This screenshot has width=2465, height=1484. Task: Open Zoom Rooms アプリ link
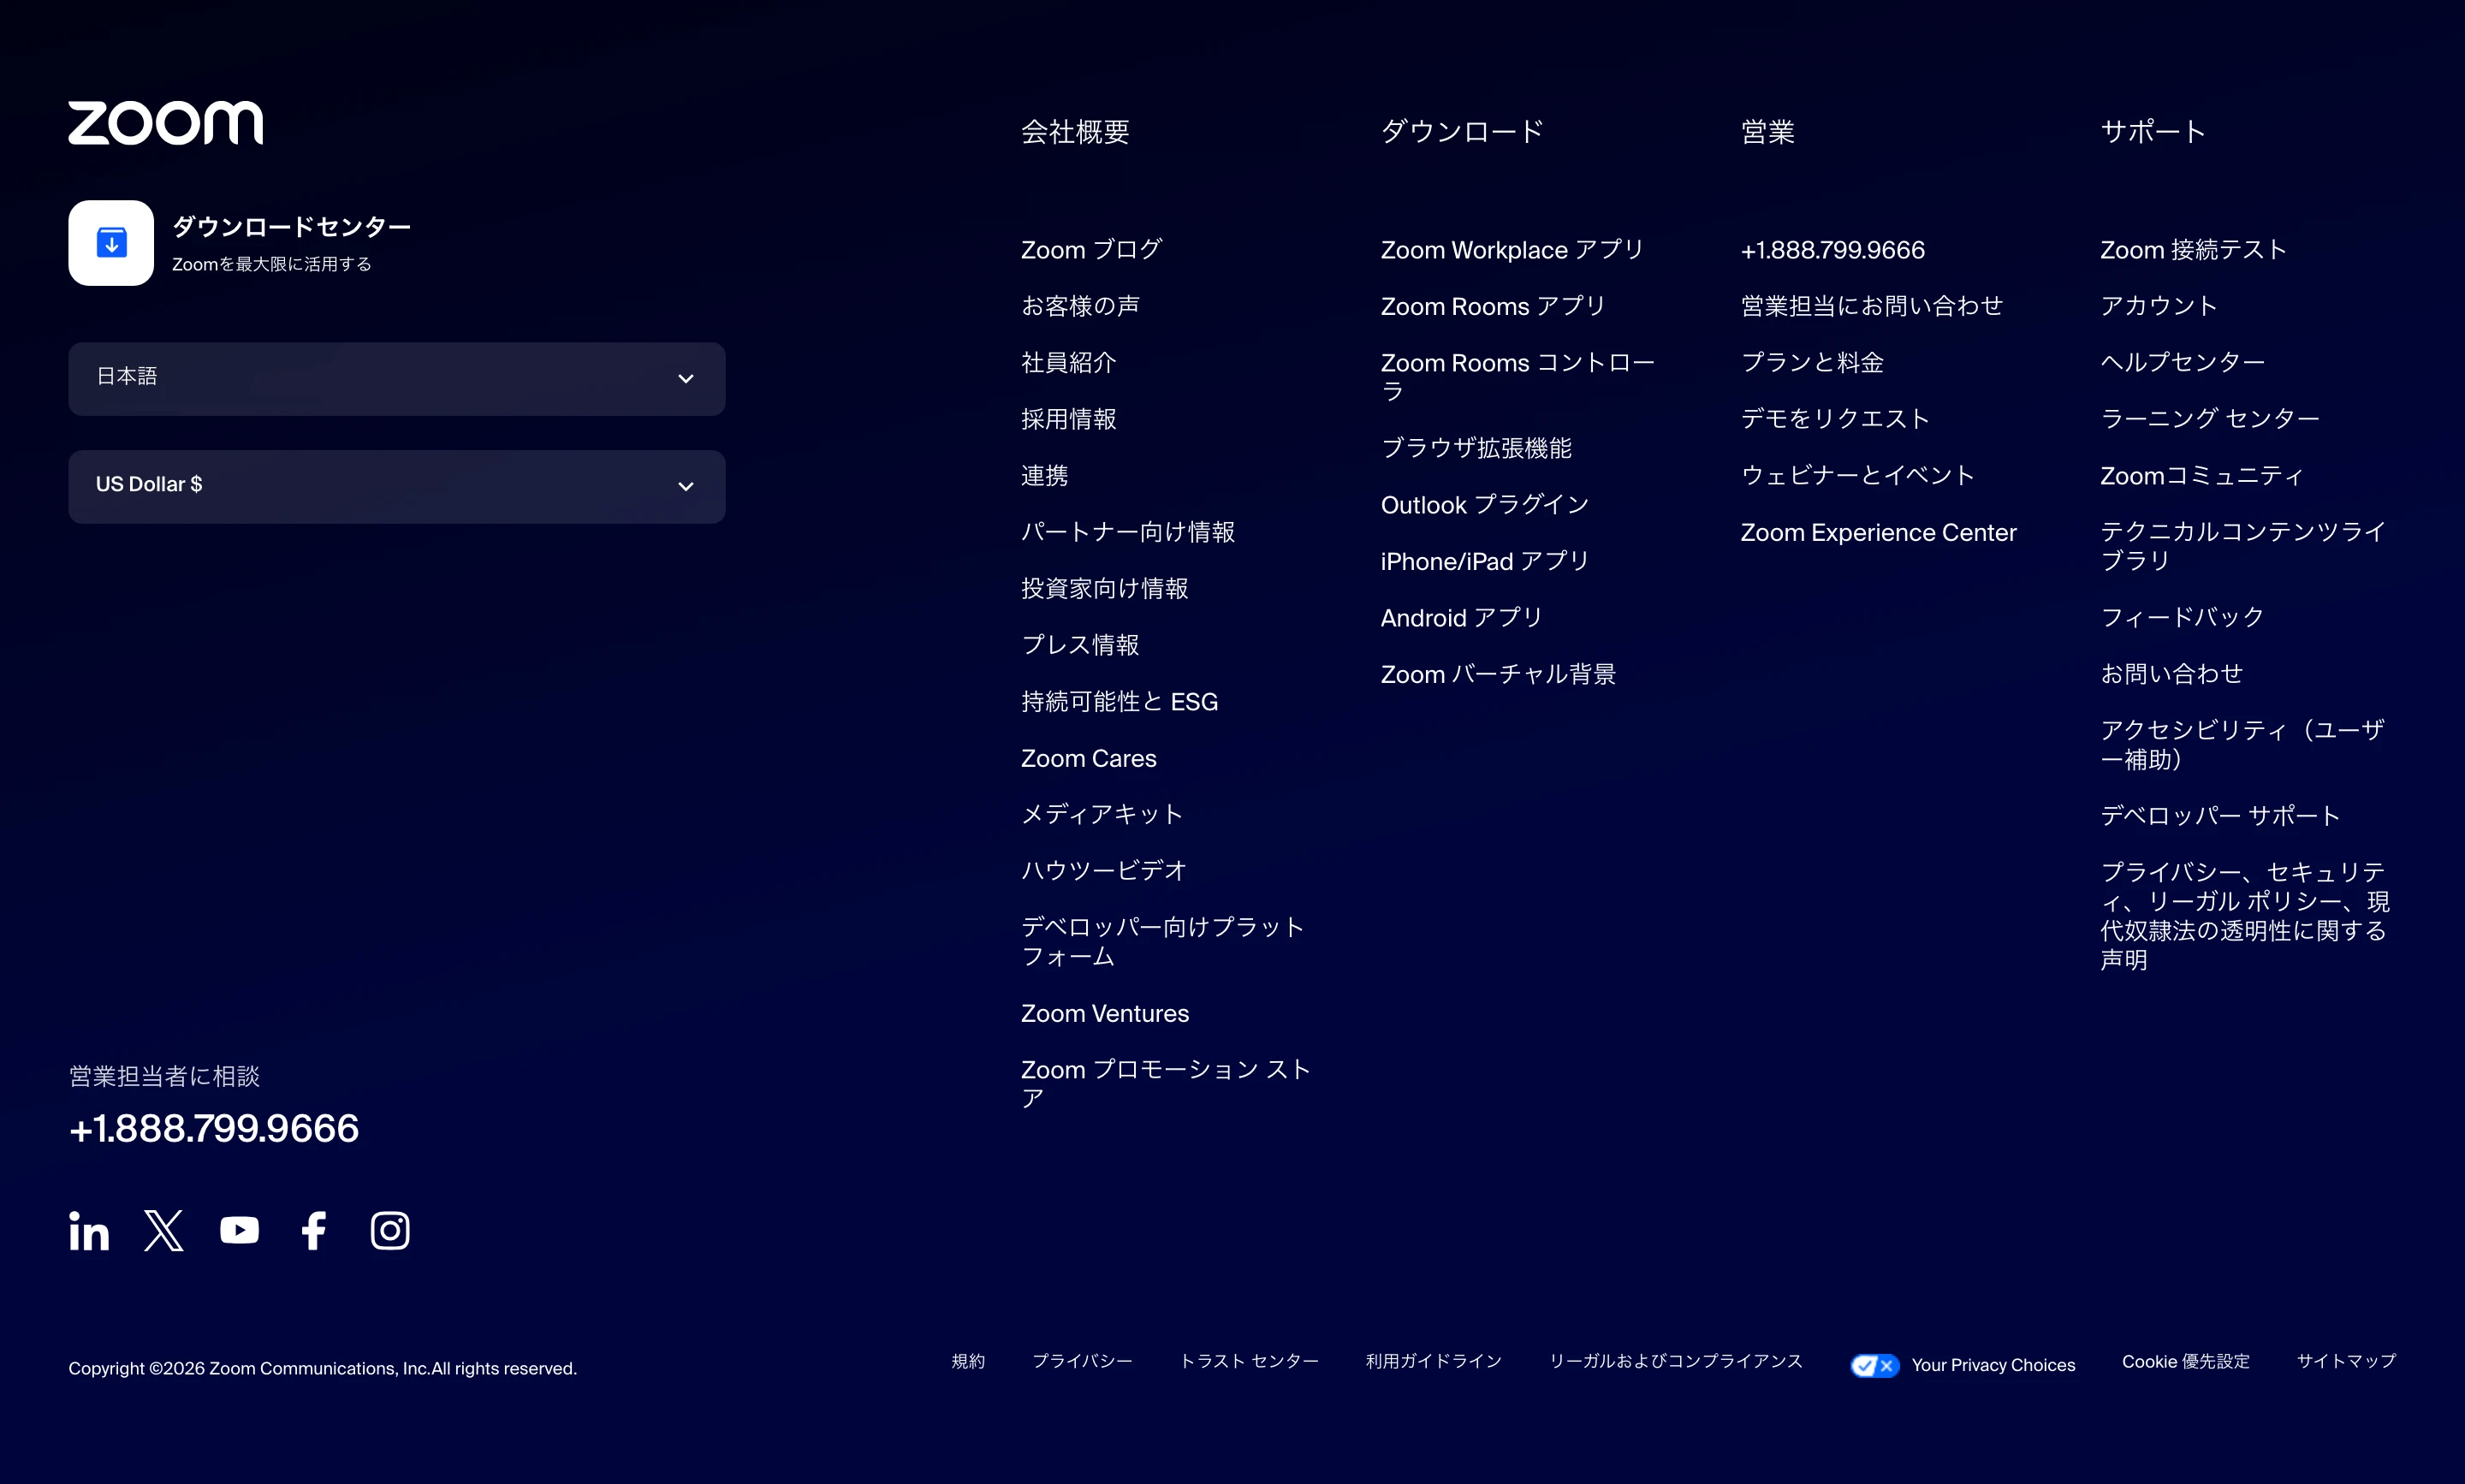(x=1493, y=306)
